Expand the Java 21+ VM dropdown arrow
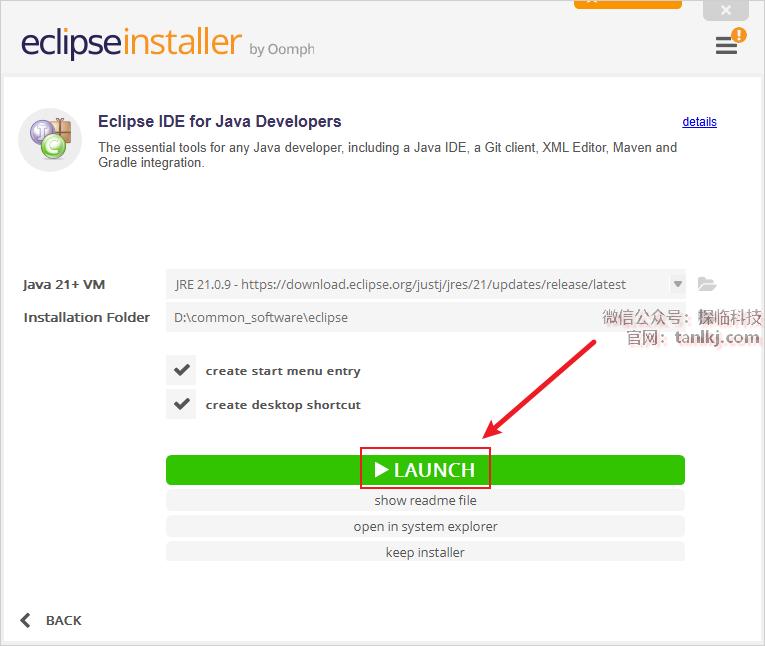The width and height of the screenshot is (765, 646). (678, 284)
